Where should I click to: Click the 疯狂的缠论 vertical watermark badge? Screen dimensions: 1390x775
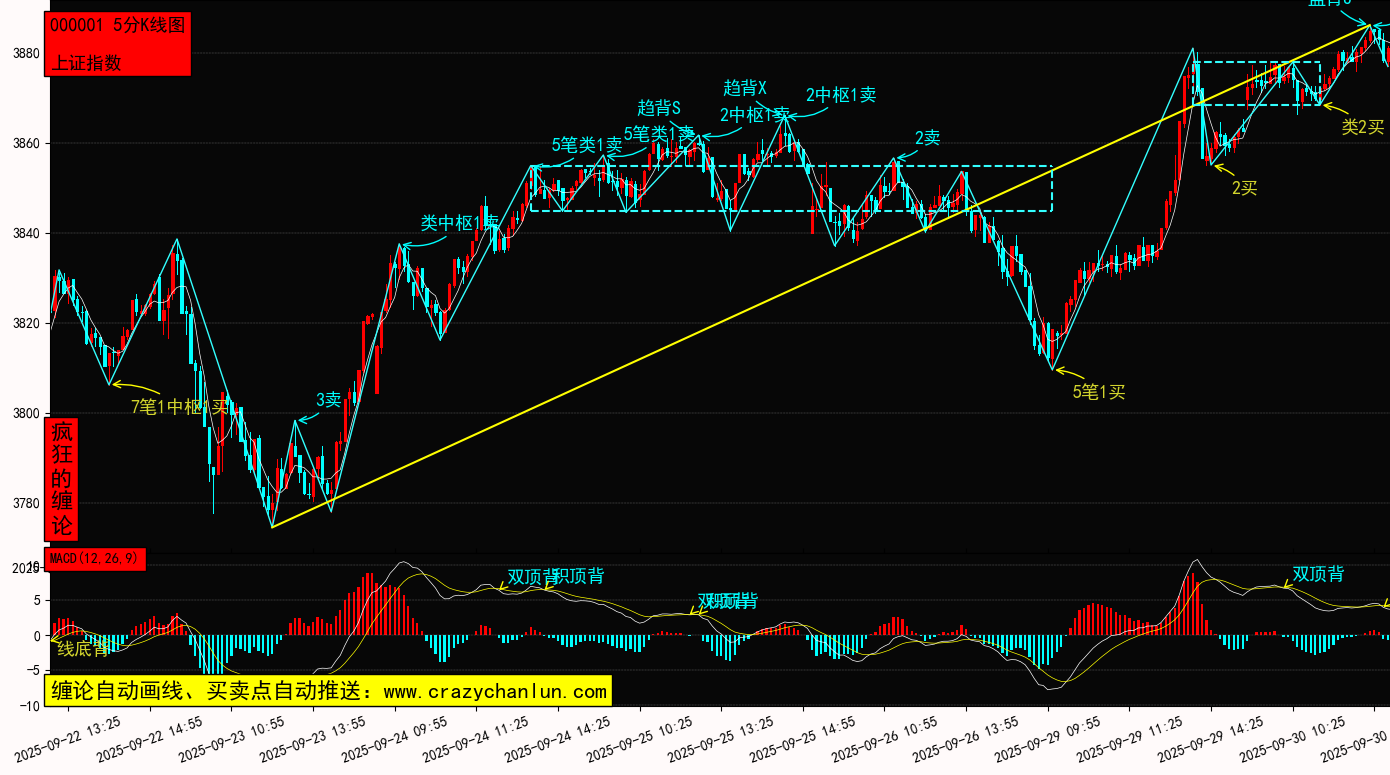62,479
